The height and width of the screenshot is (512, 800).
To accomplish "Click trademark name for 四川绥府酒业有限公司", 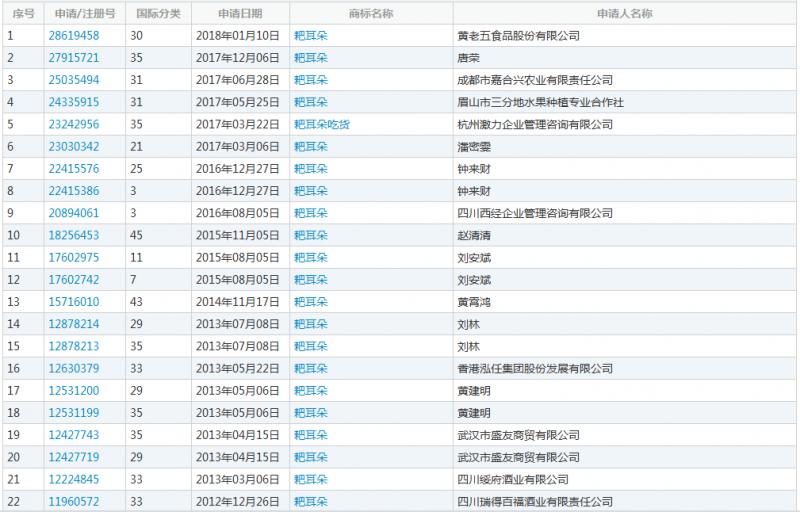I will point(310,479).
